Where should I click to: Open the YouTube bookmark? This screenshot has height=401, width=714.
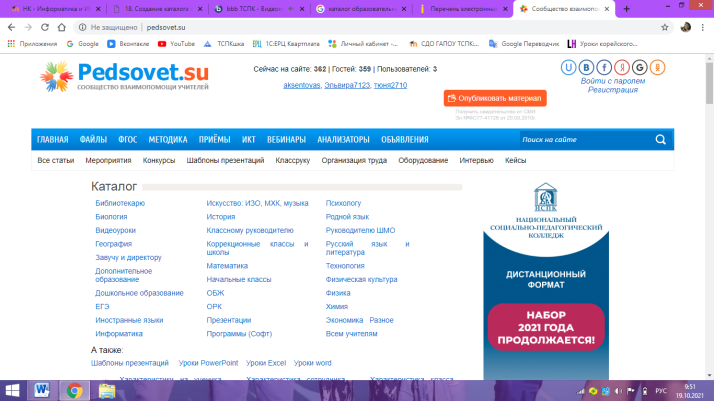pyautogui.click(x=176, y=44)
